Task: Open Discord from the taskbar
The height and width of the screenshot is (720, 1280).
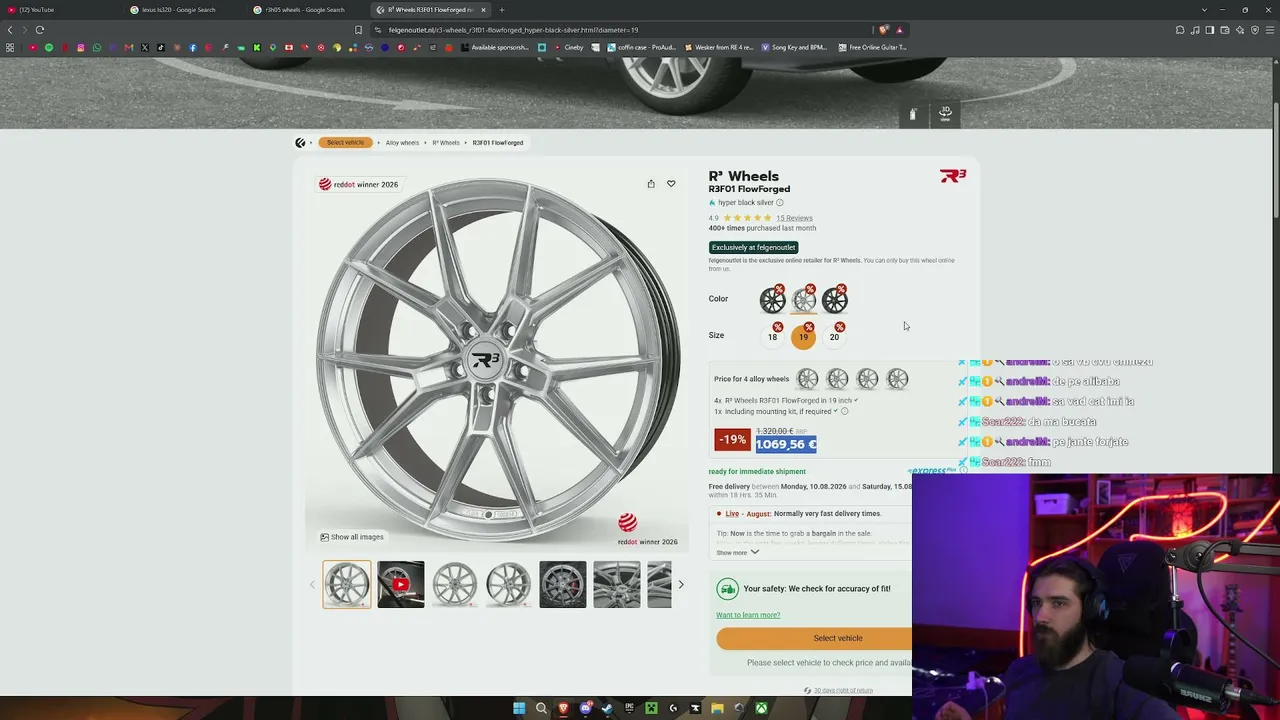Action: pyautogui.click(x=586, y=709)
